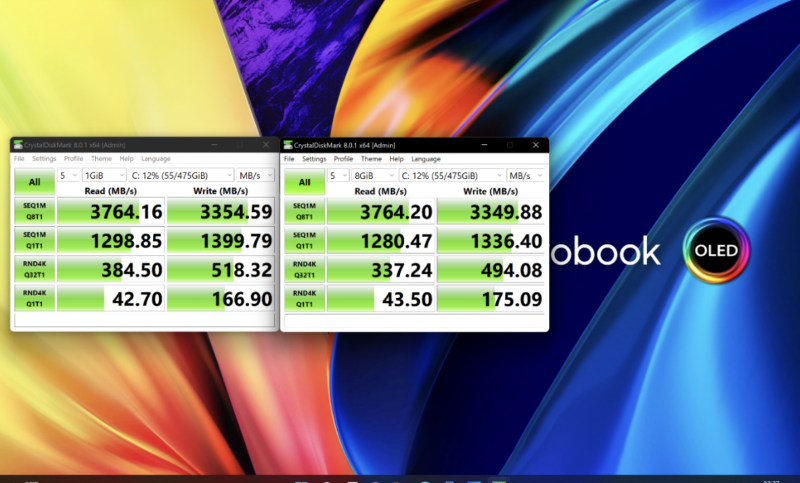Expand the MB/s unit dropdown in the 1GiB window
This screenshot has width=800, height=483.
(x=256, y=175)
